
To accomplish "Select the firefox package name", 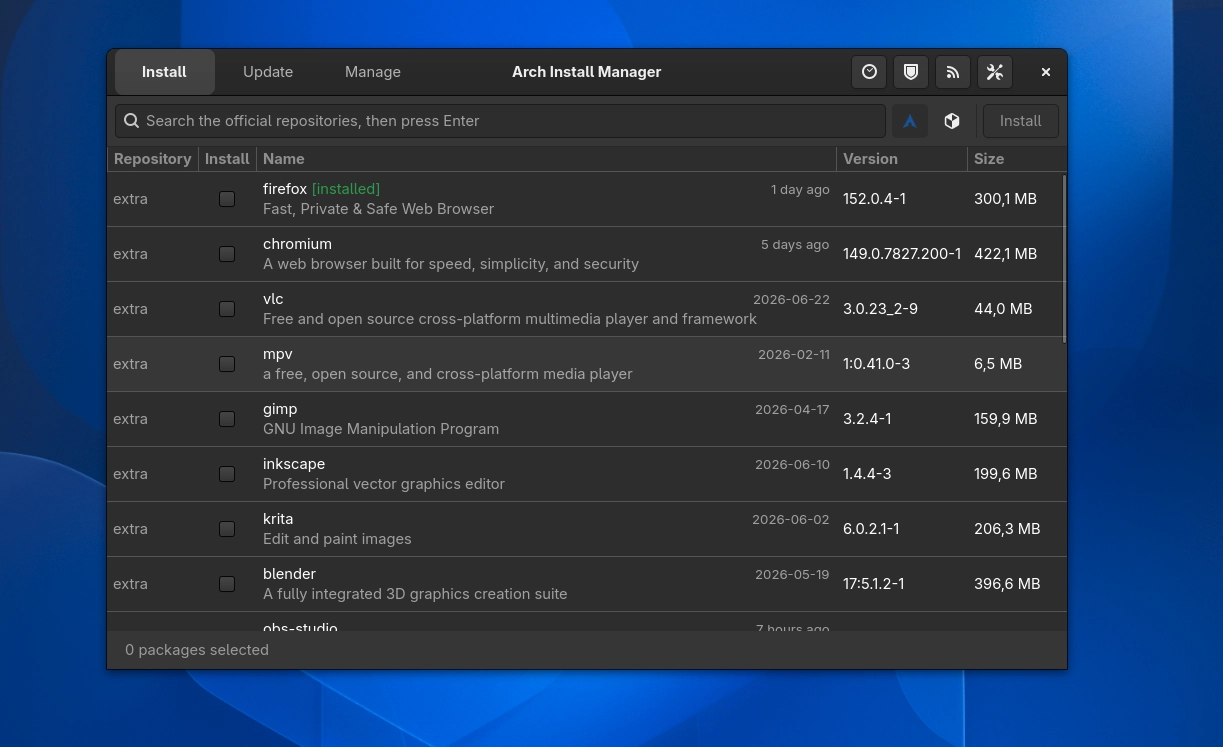I will click(x=285, y=189).
